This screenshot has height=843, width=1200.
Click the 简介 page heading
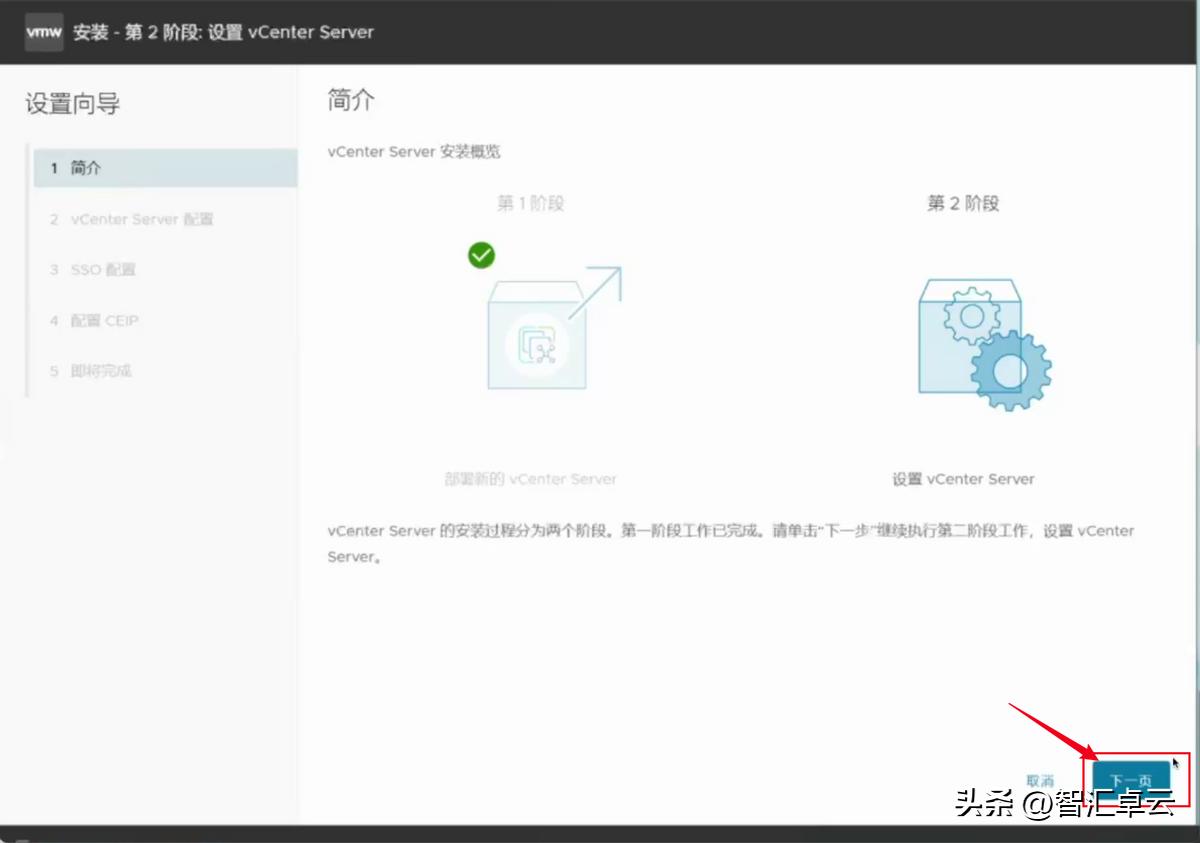point(351,100)
